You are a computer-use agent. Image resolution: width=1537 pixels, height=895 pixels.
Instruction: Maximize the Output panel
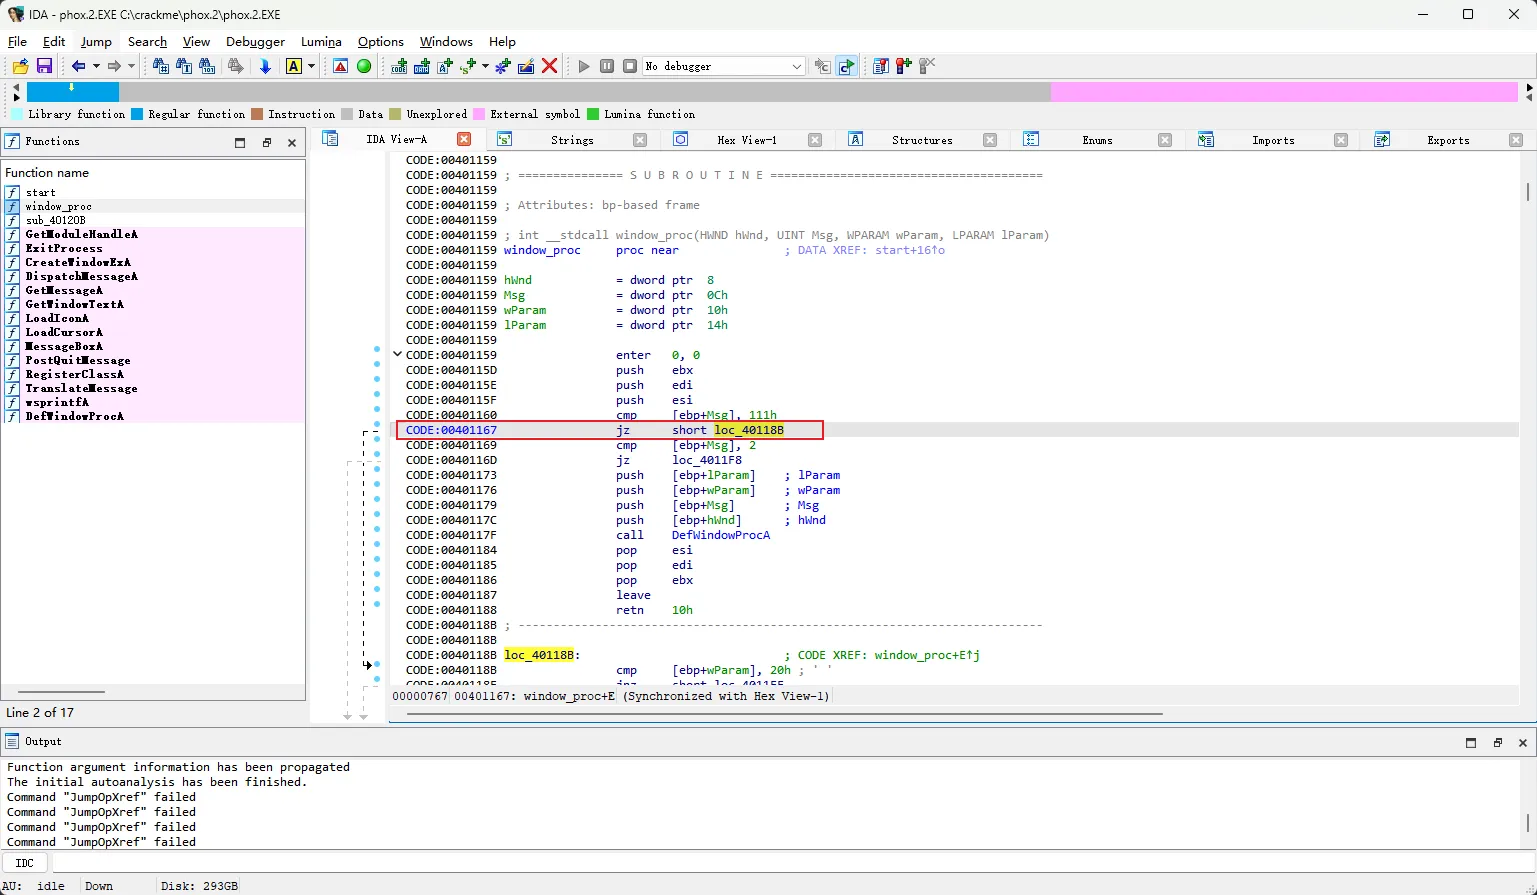[1471, 742]
